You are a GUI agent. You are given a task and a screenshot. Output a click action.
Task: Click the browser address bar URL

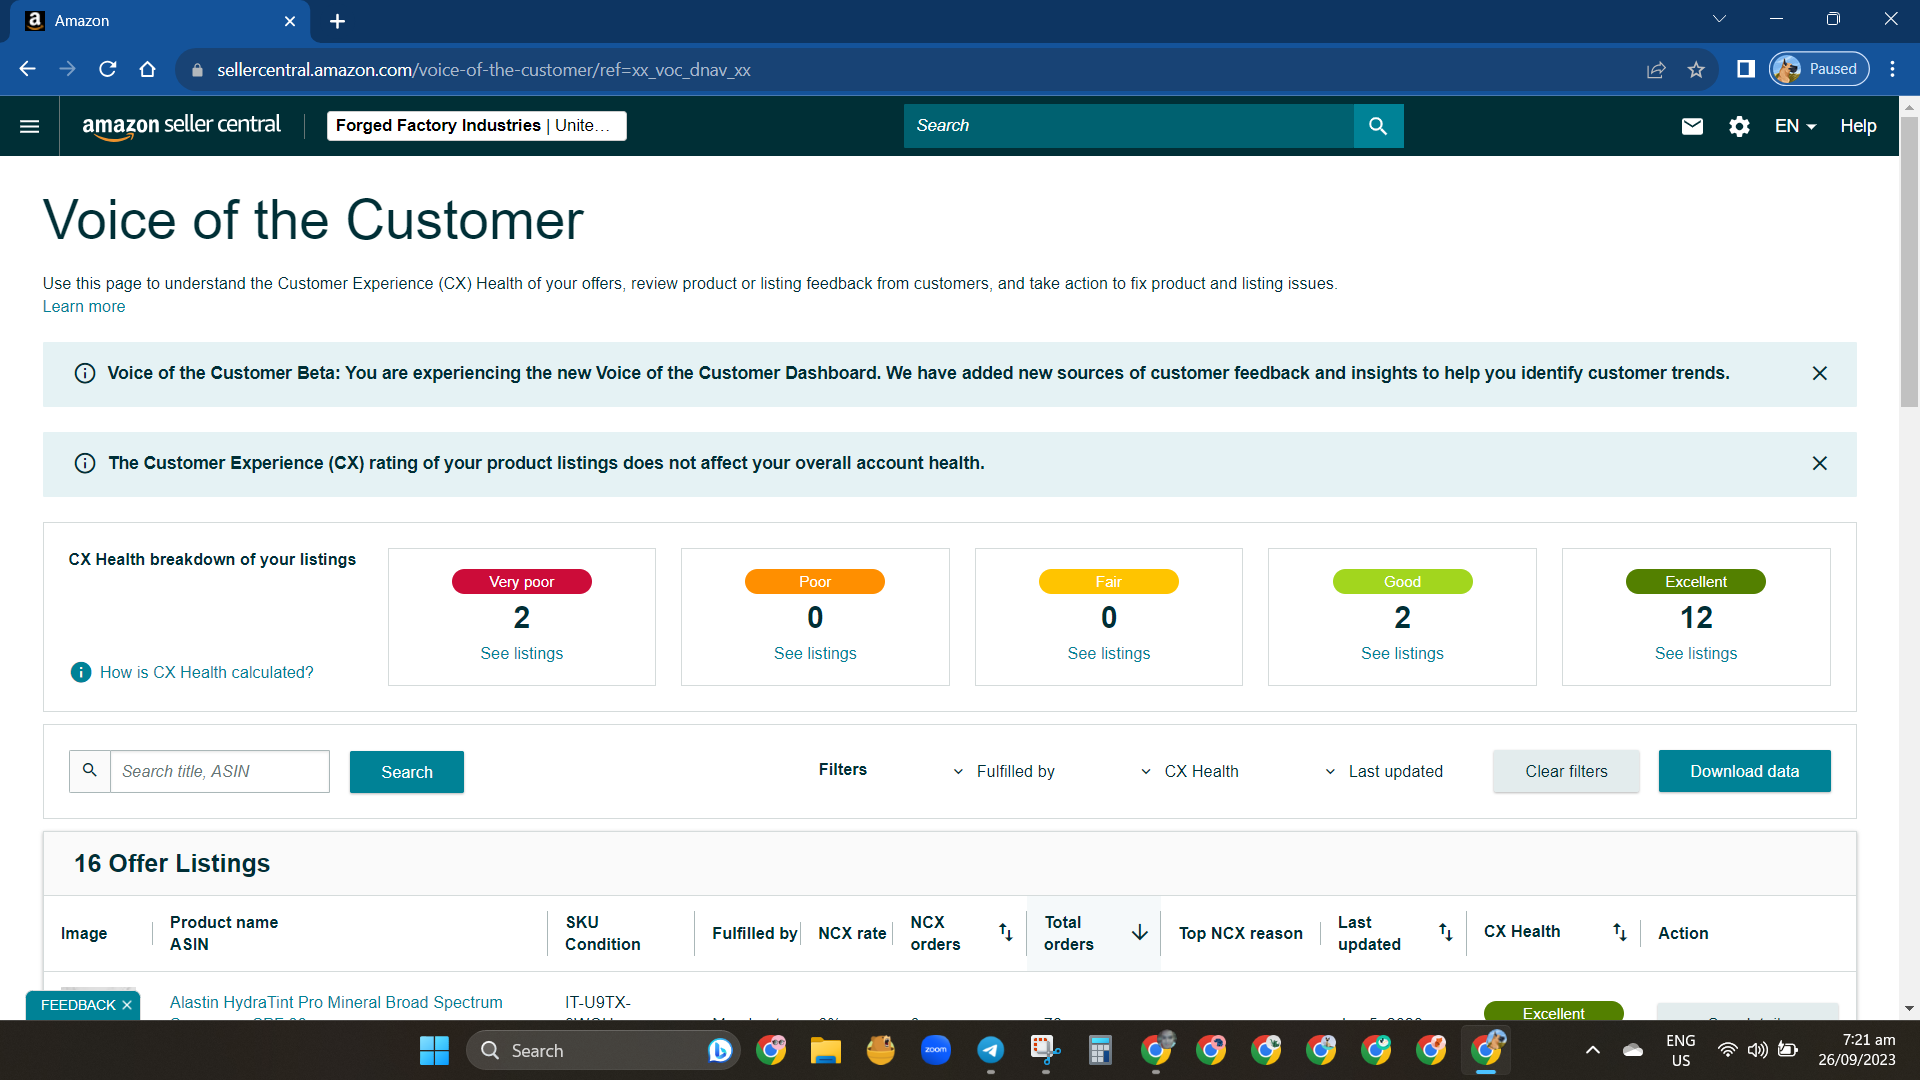click(x=483, y=70)
